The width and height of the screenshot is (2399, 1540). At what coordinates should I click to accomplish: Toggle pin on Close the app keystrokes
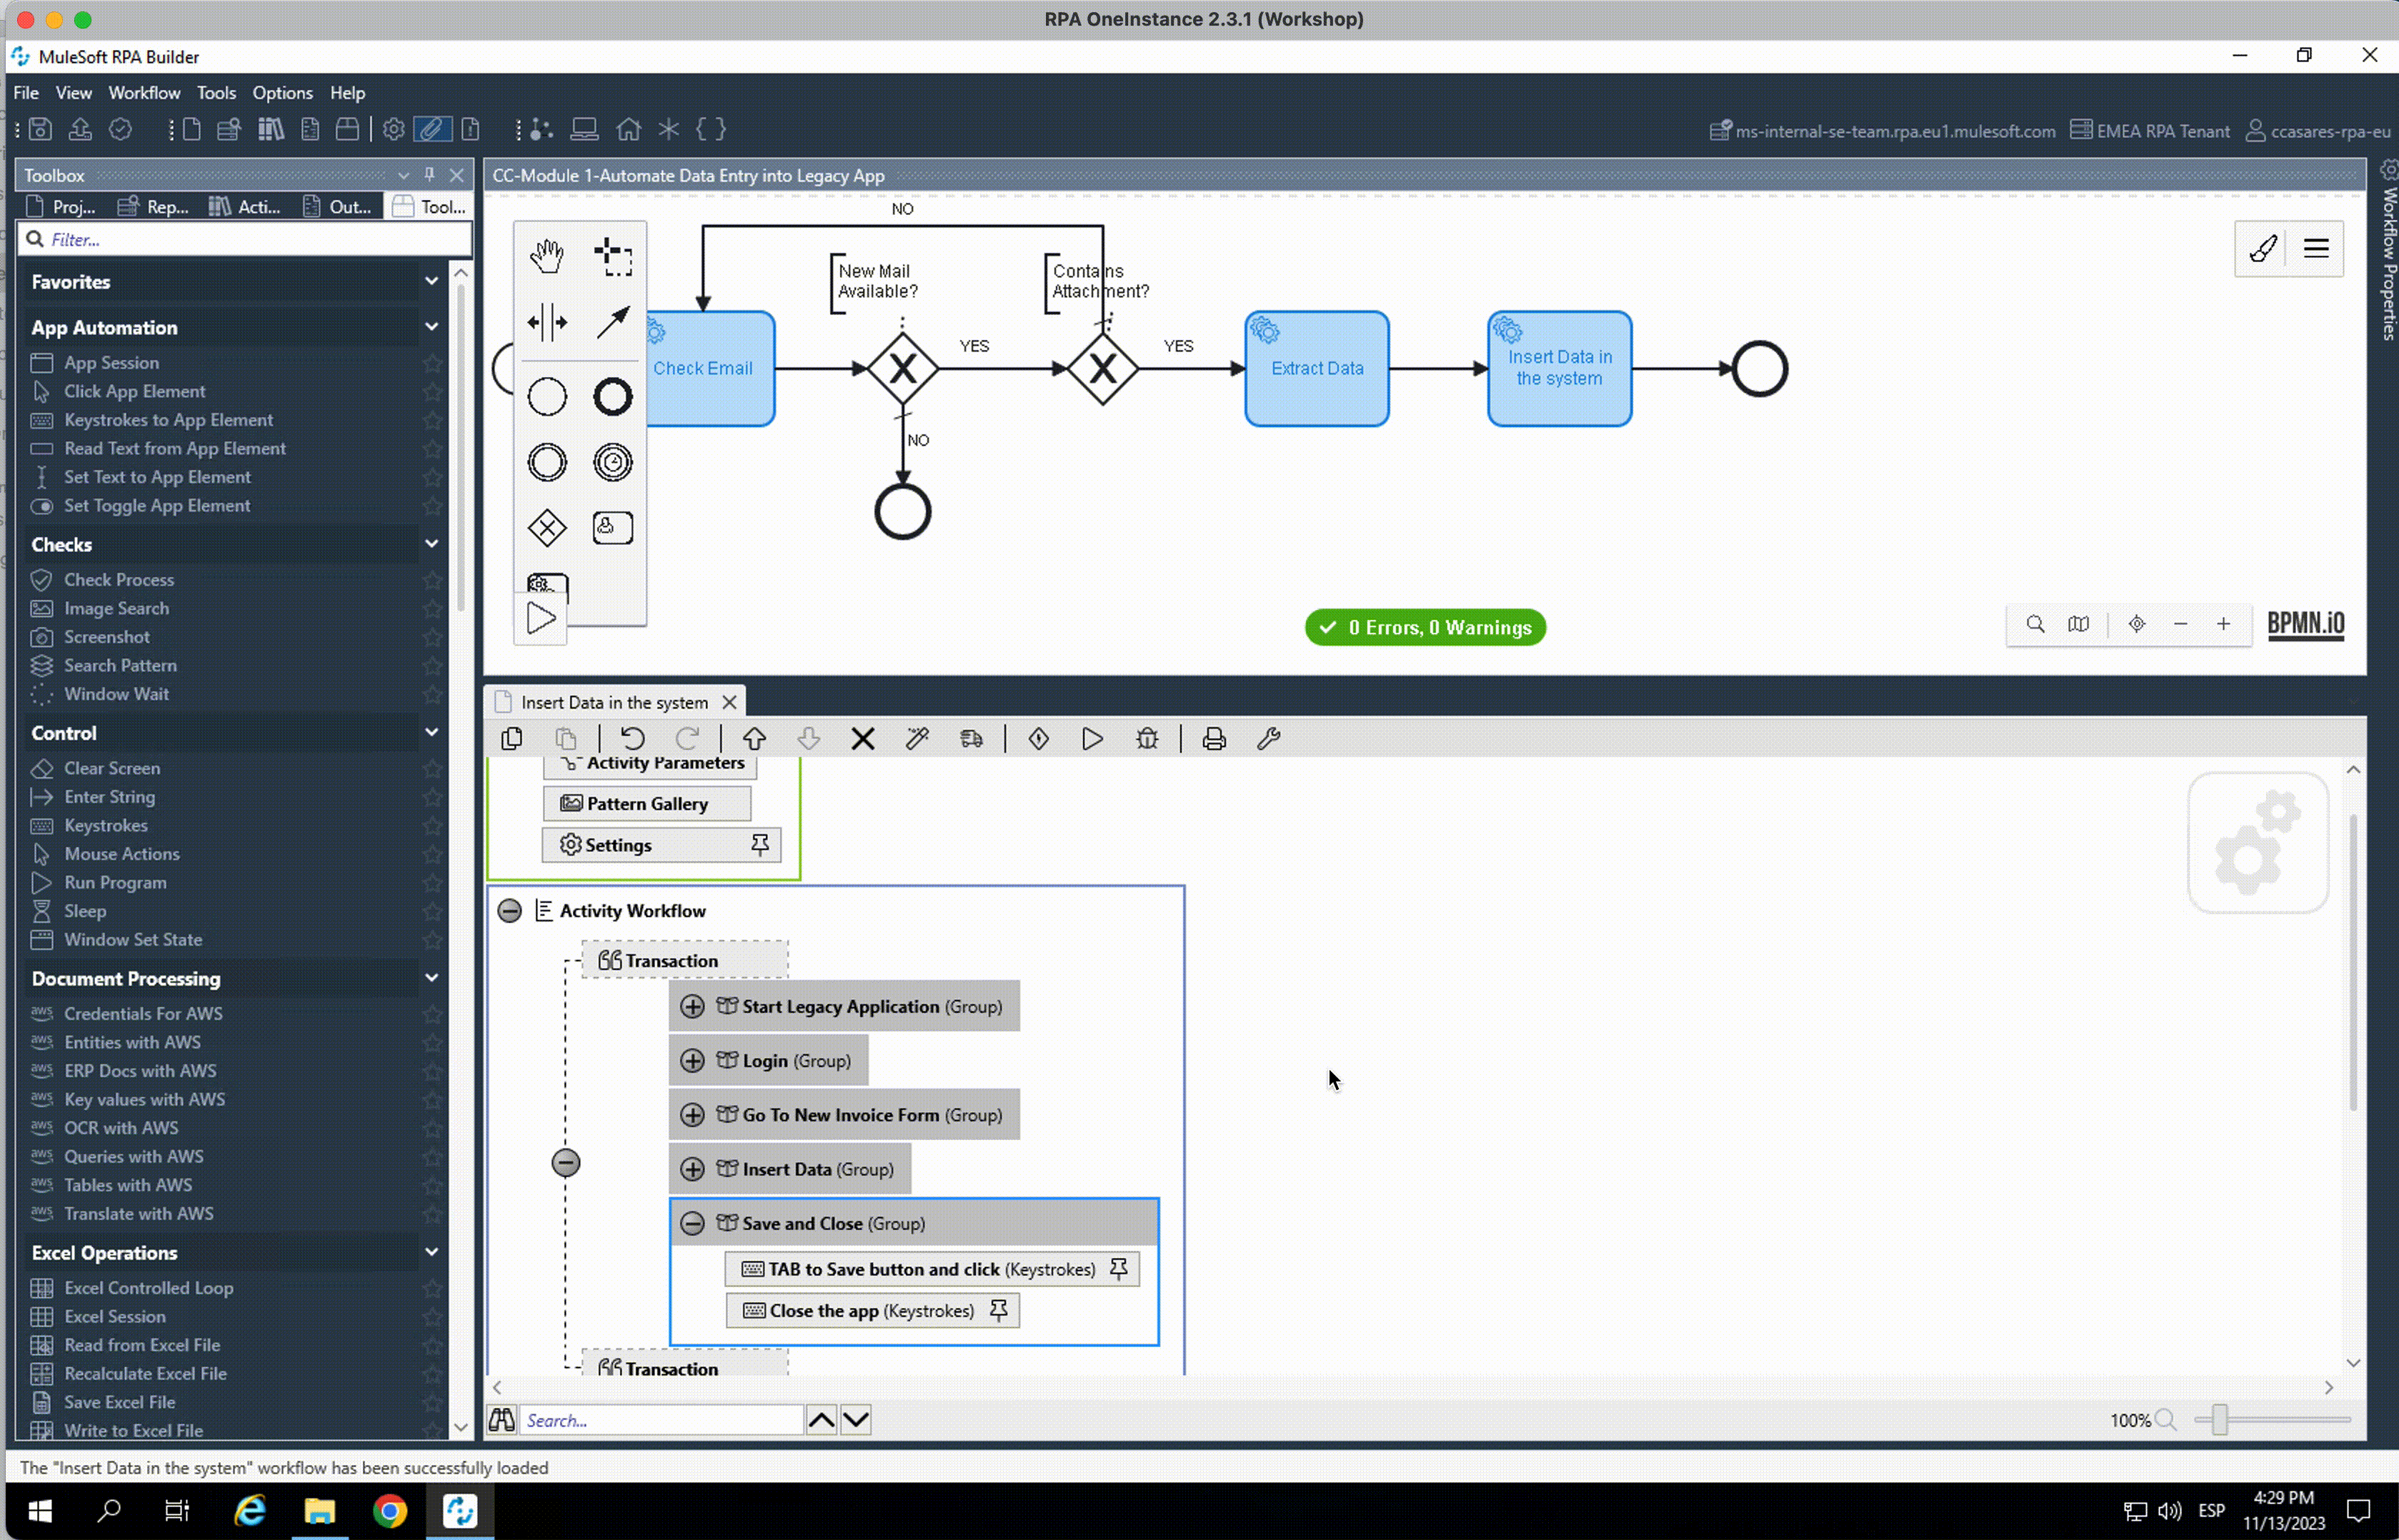coord(998,1310)
